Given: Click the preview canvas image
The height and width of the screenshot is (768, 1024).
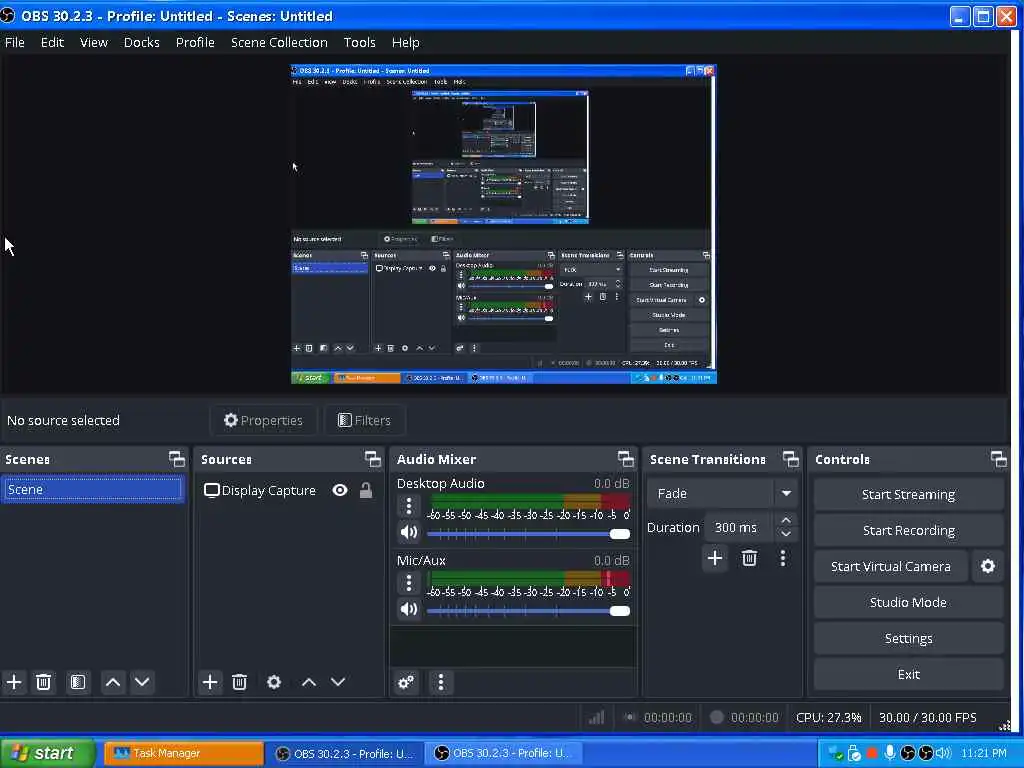Looking at the screenshot, I should pyautogui.click(x=504, y=223).
